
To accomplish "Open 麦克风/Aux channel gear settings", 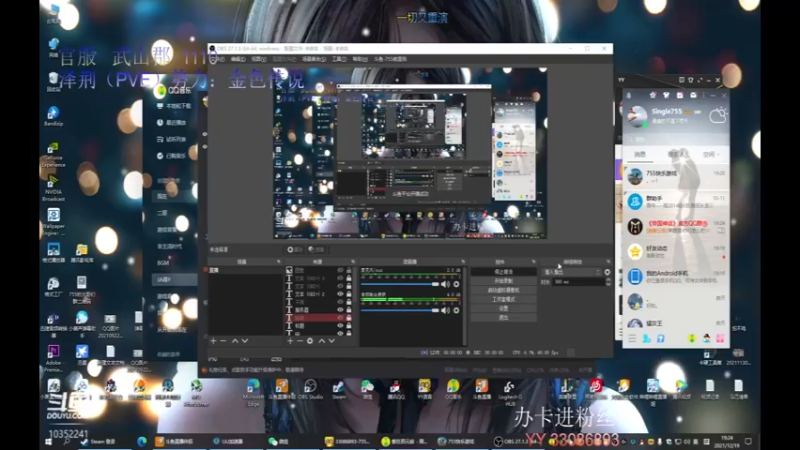I will coord(456,284).
